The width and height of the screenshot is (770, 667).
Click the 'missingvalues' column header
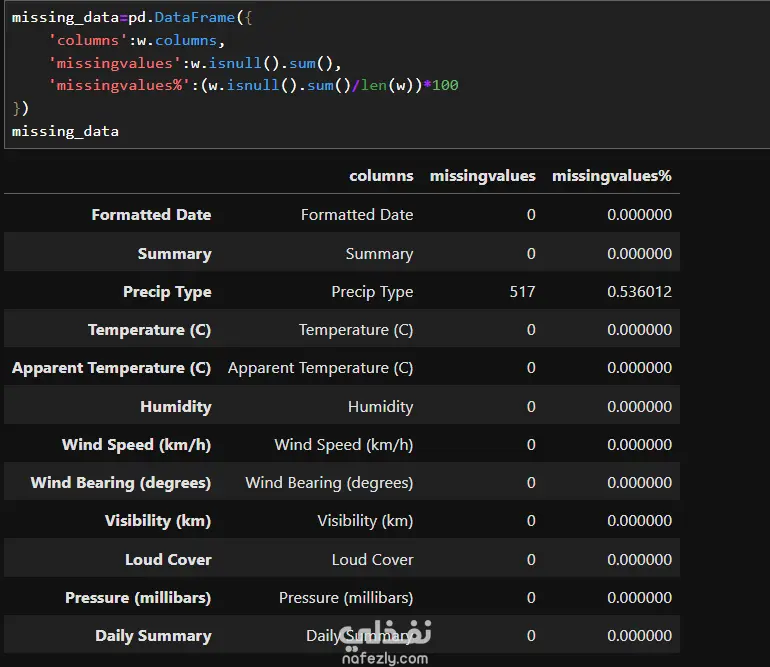pyautogui.click(x=483, y=176)
